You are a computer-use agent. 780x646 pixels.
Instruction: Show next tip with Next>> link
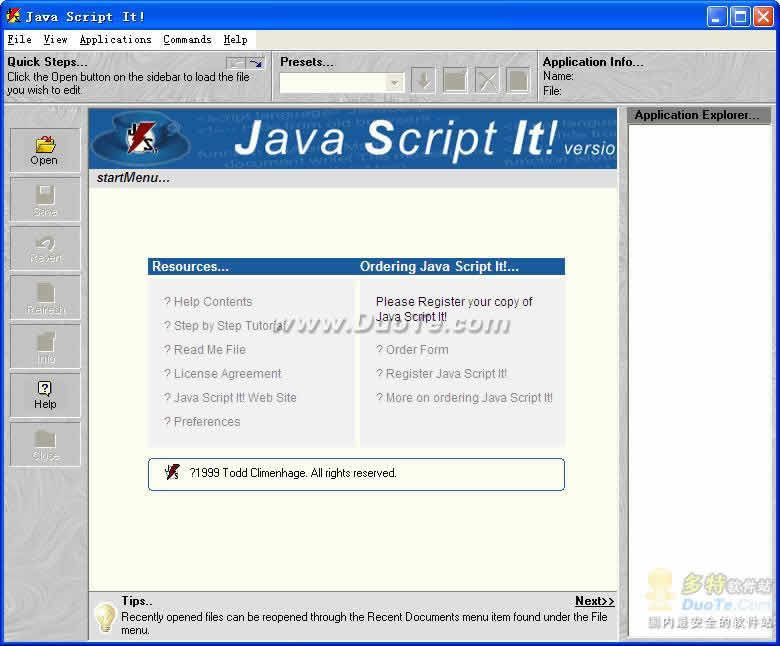click(x=594, y=601)
